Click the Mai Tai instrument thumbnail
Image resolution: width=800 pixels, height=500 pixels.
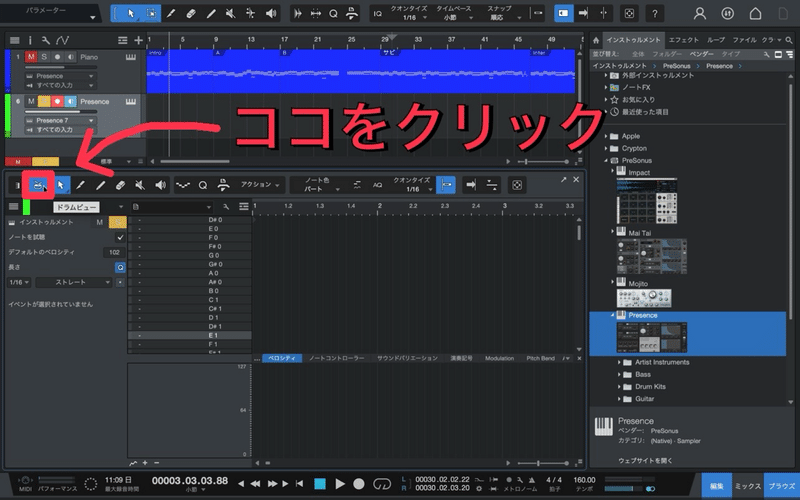click(x=652, y=257)
